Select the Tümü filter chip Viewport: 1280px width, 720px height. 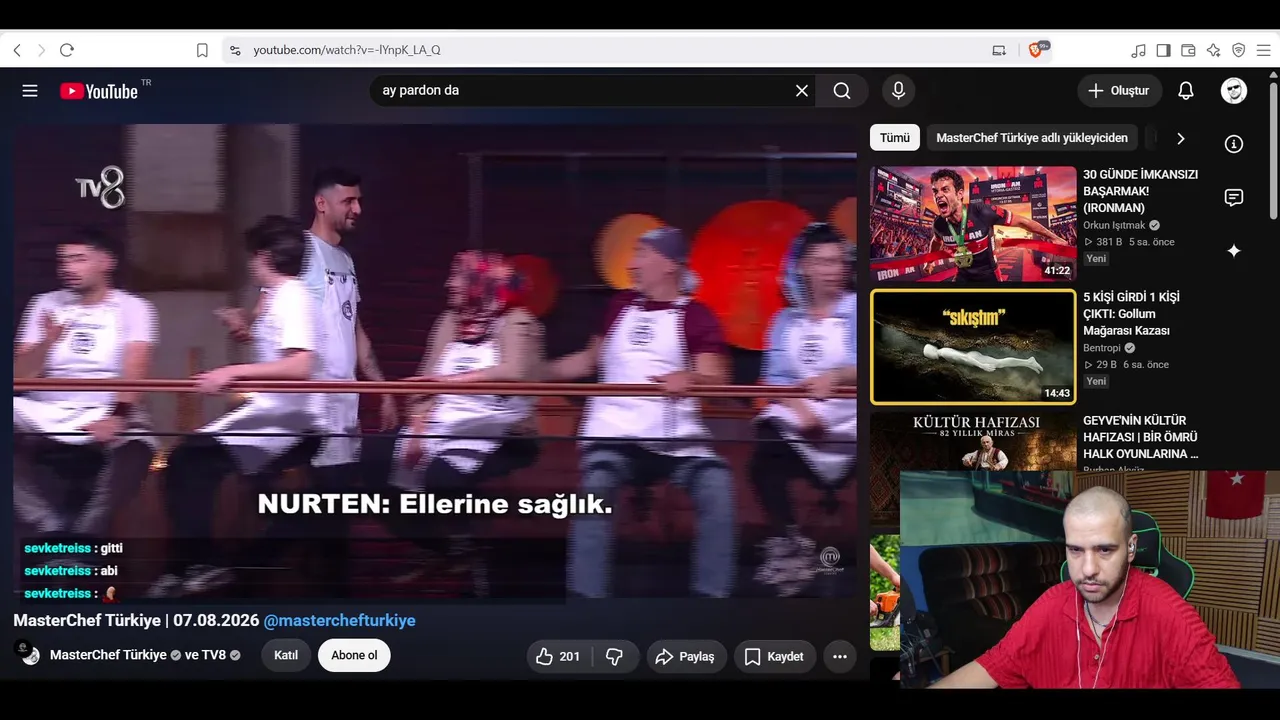coord(895,138)
